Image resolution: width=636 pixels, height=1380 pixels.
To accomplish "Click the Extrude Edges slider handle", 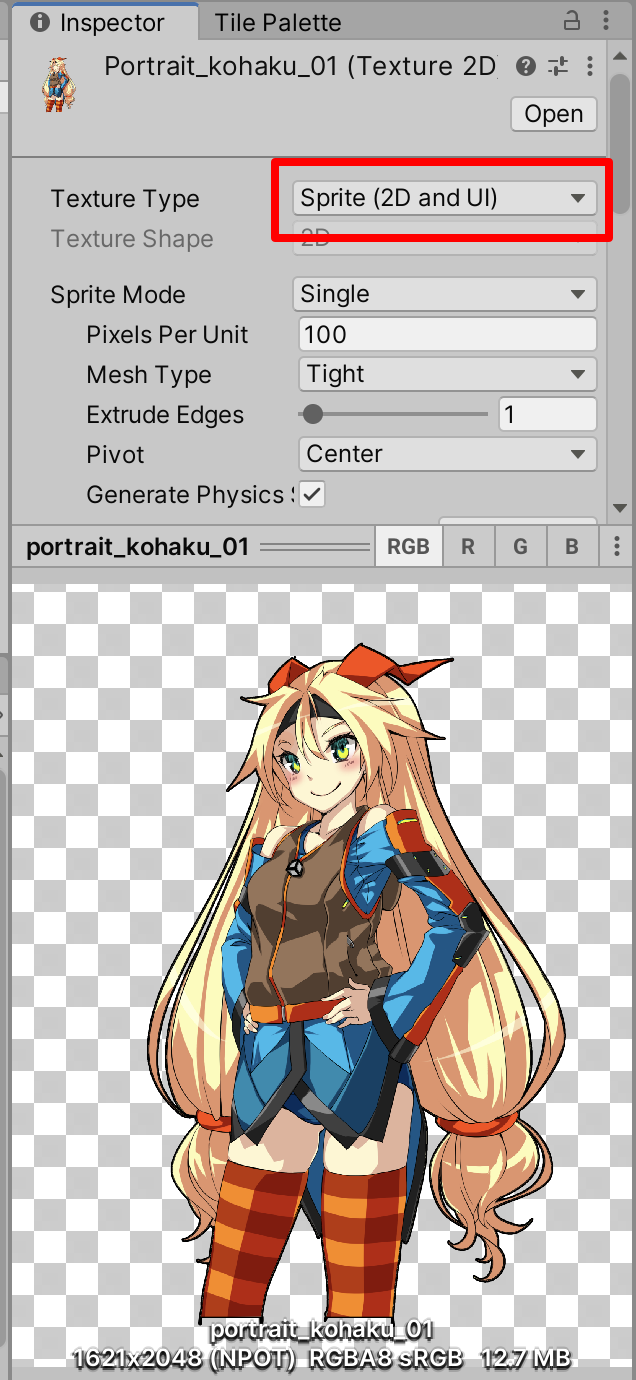I will pyautogui.click(x=313, y=414).
